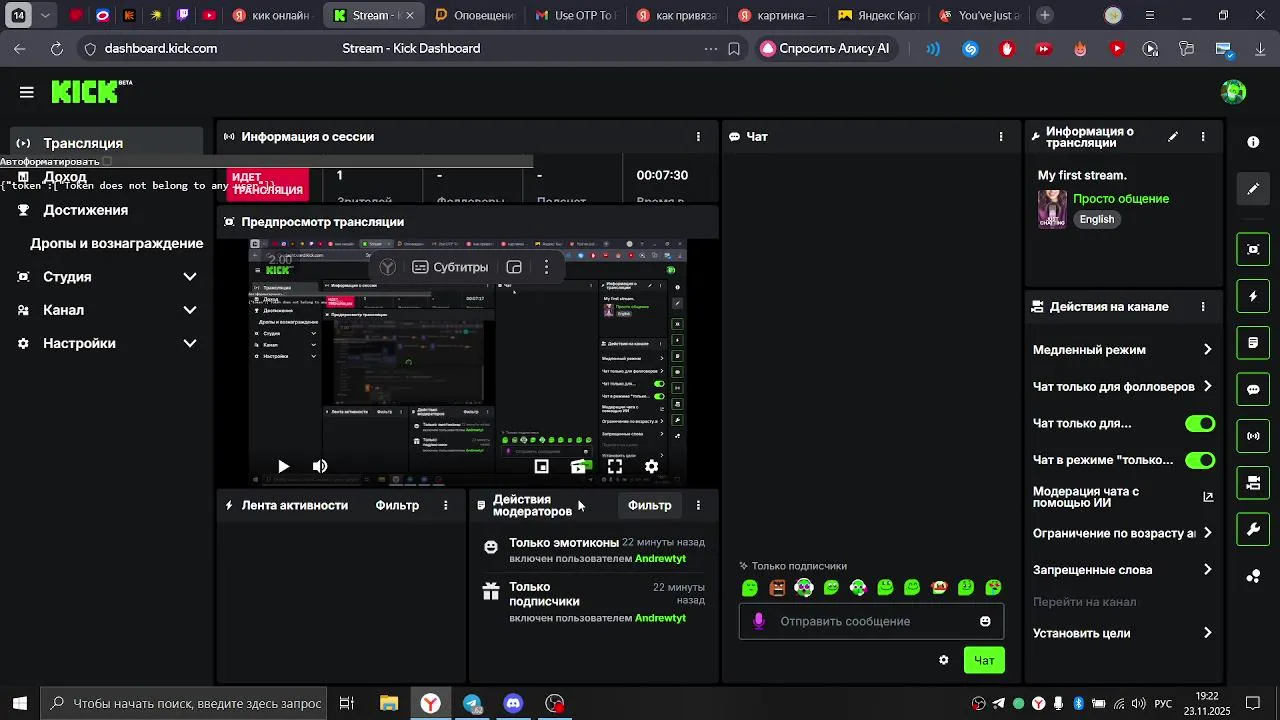Mute the stream preview volume

point(320,466)
